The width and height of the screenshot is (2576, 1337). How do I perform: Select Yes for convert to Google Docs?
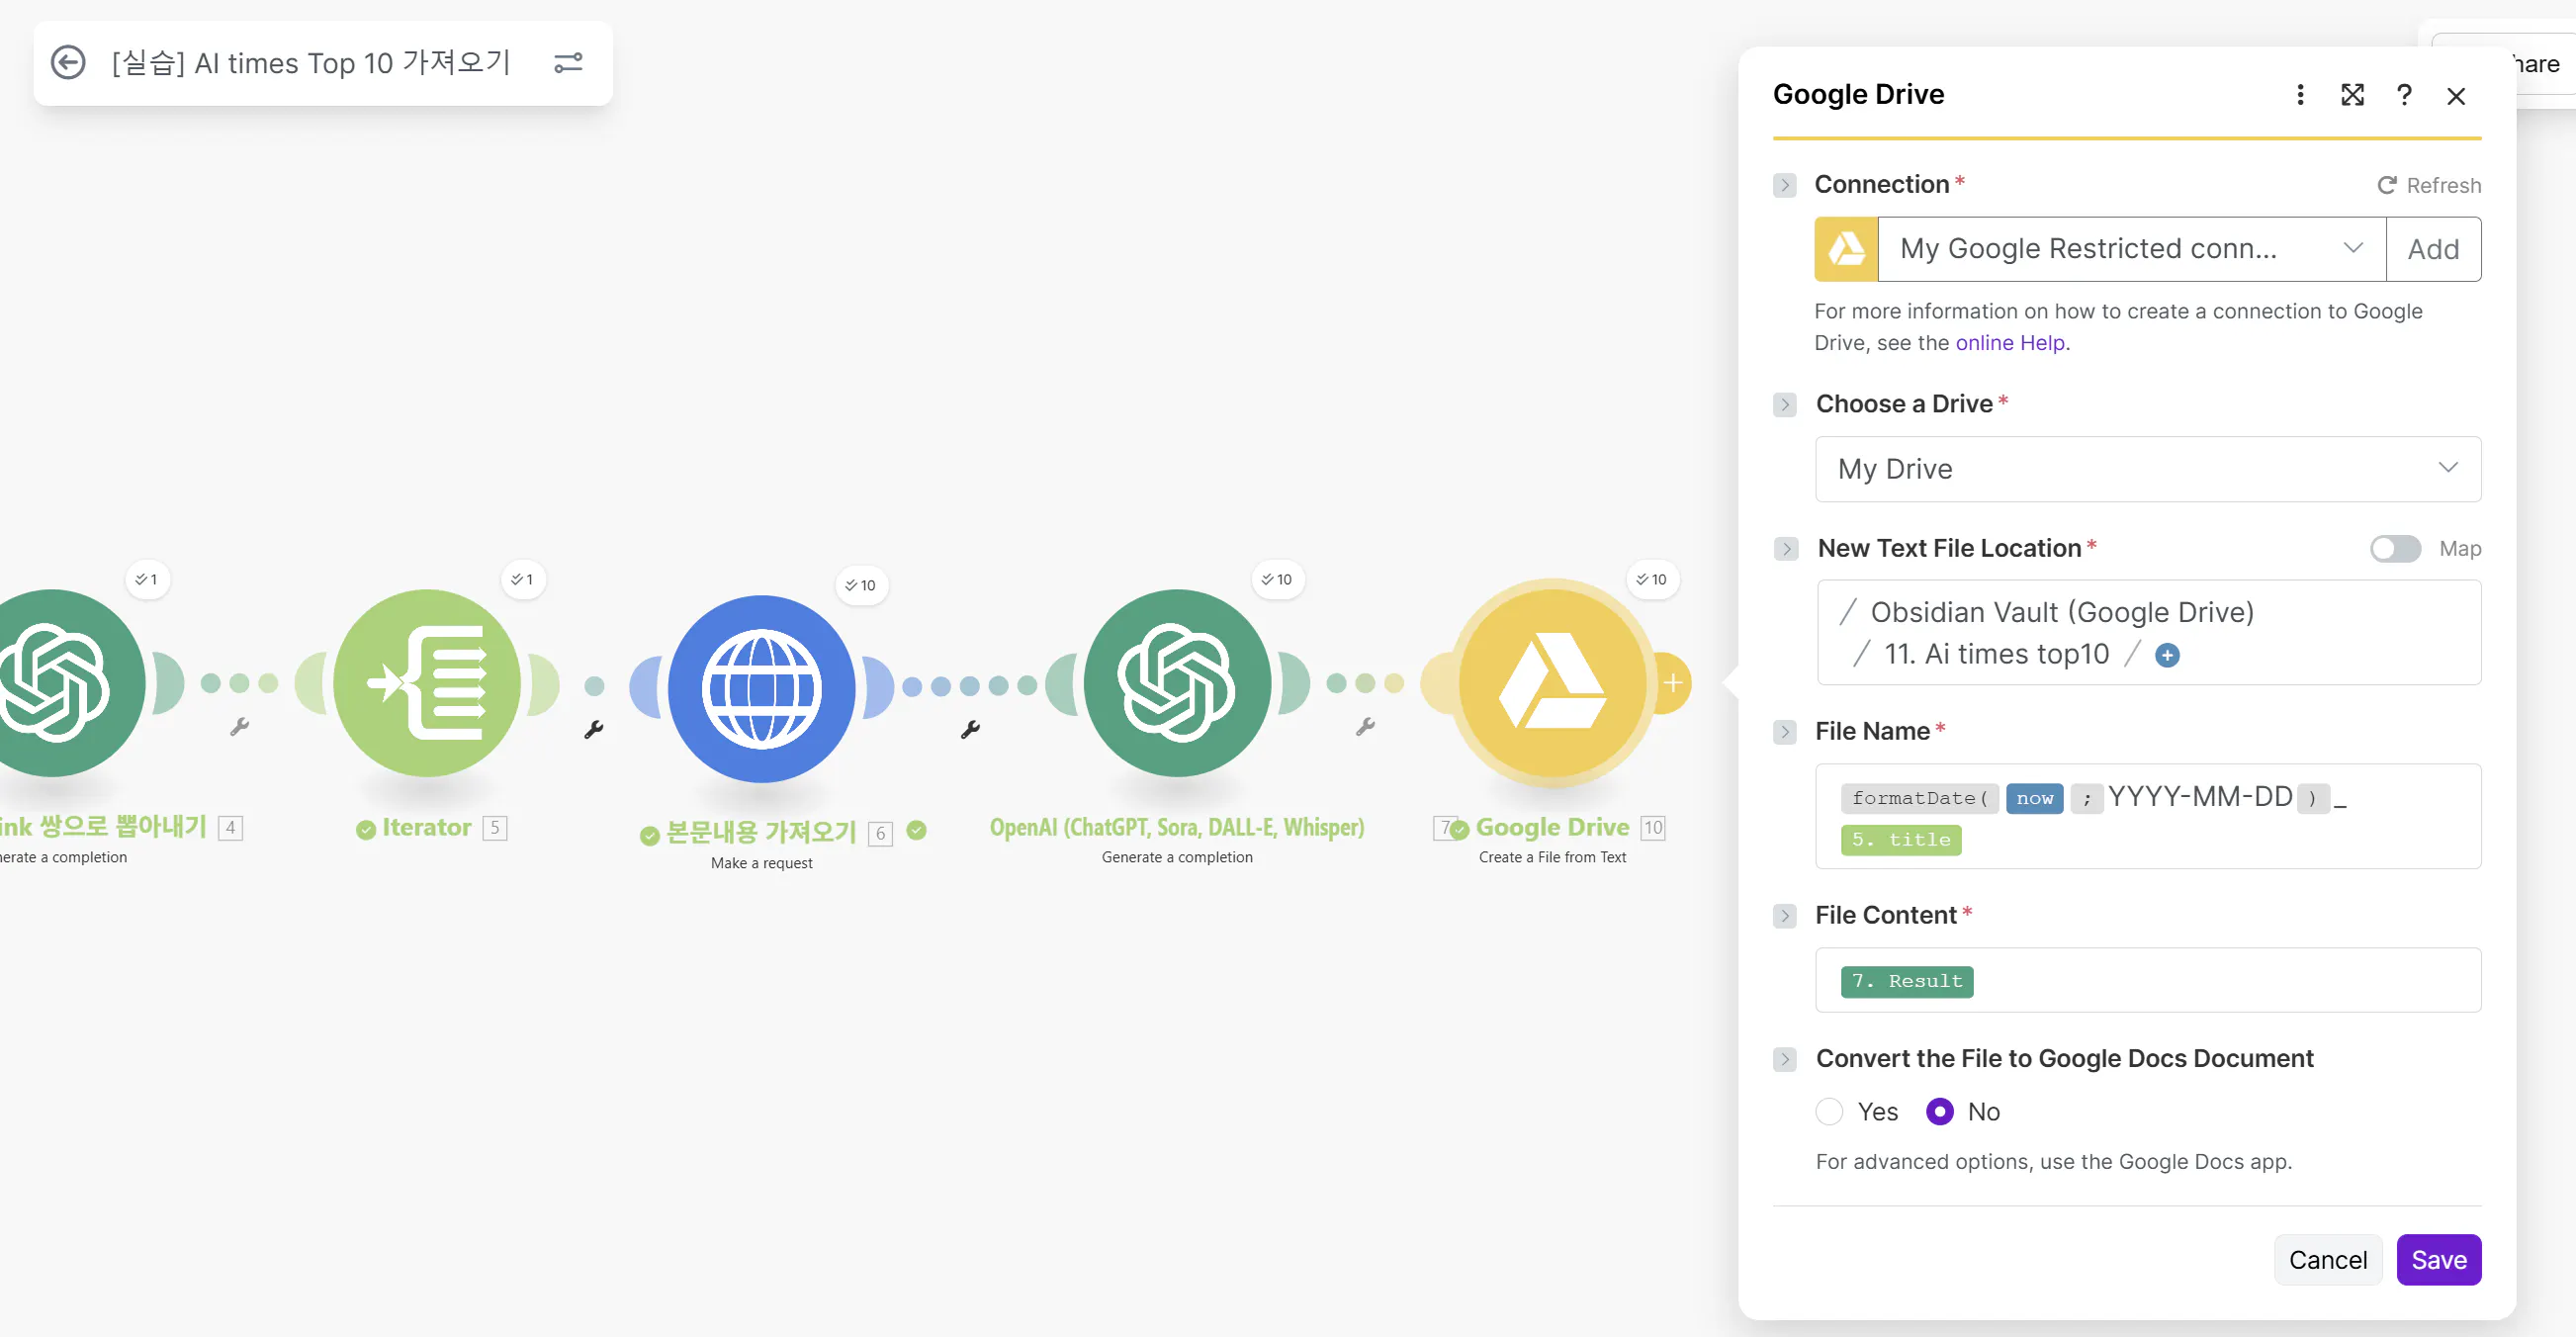pyautogui.click(x=1829, y=1111)
